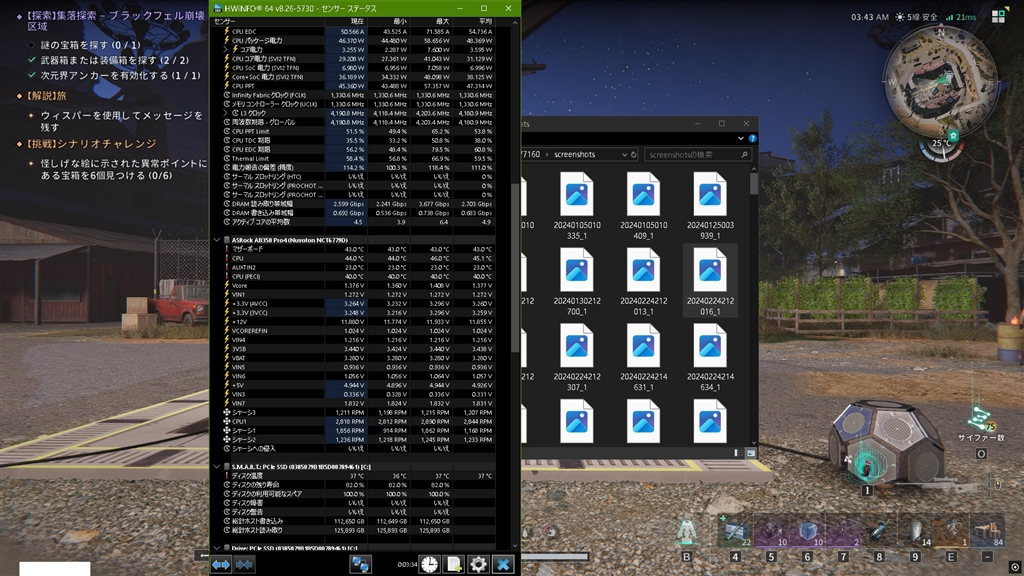Select file 20240125003939_1
Viewport: 1024px width, 576px height.
(x=710, y=205)
